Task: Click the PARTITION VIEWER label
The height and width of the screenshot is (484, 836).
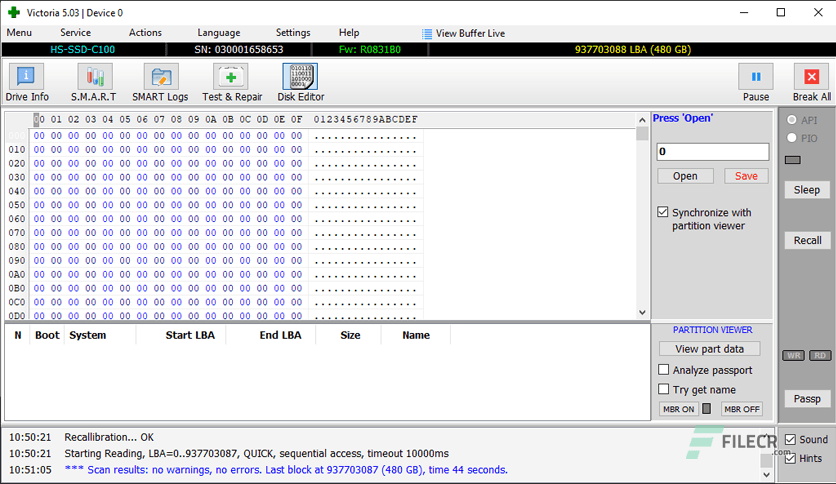Action: pos(712,330)
